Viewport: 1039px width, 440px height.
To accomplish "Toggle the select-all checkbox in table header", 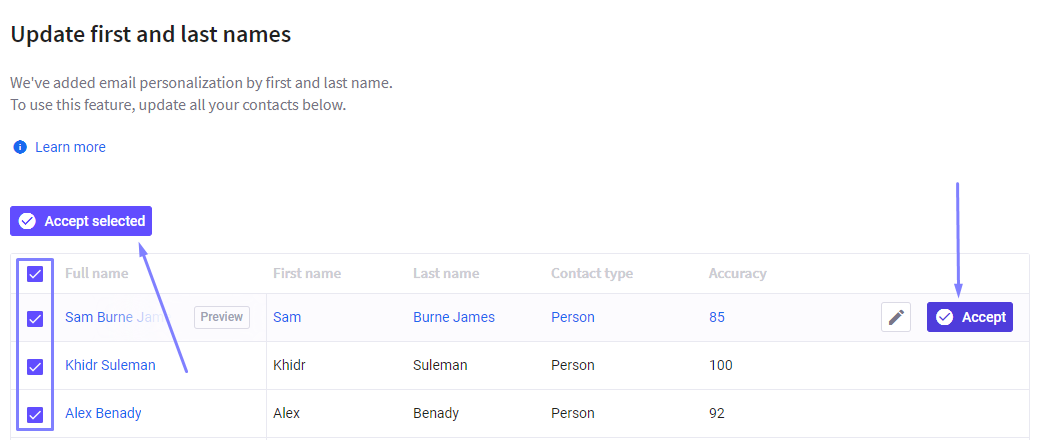I will (34, 274).
